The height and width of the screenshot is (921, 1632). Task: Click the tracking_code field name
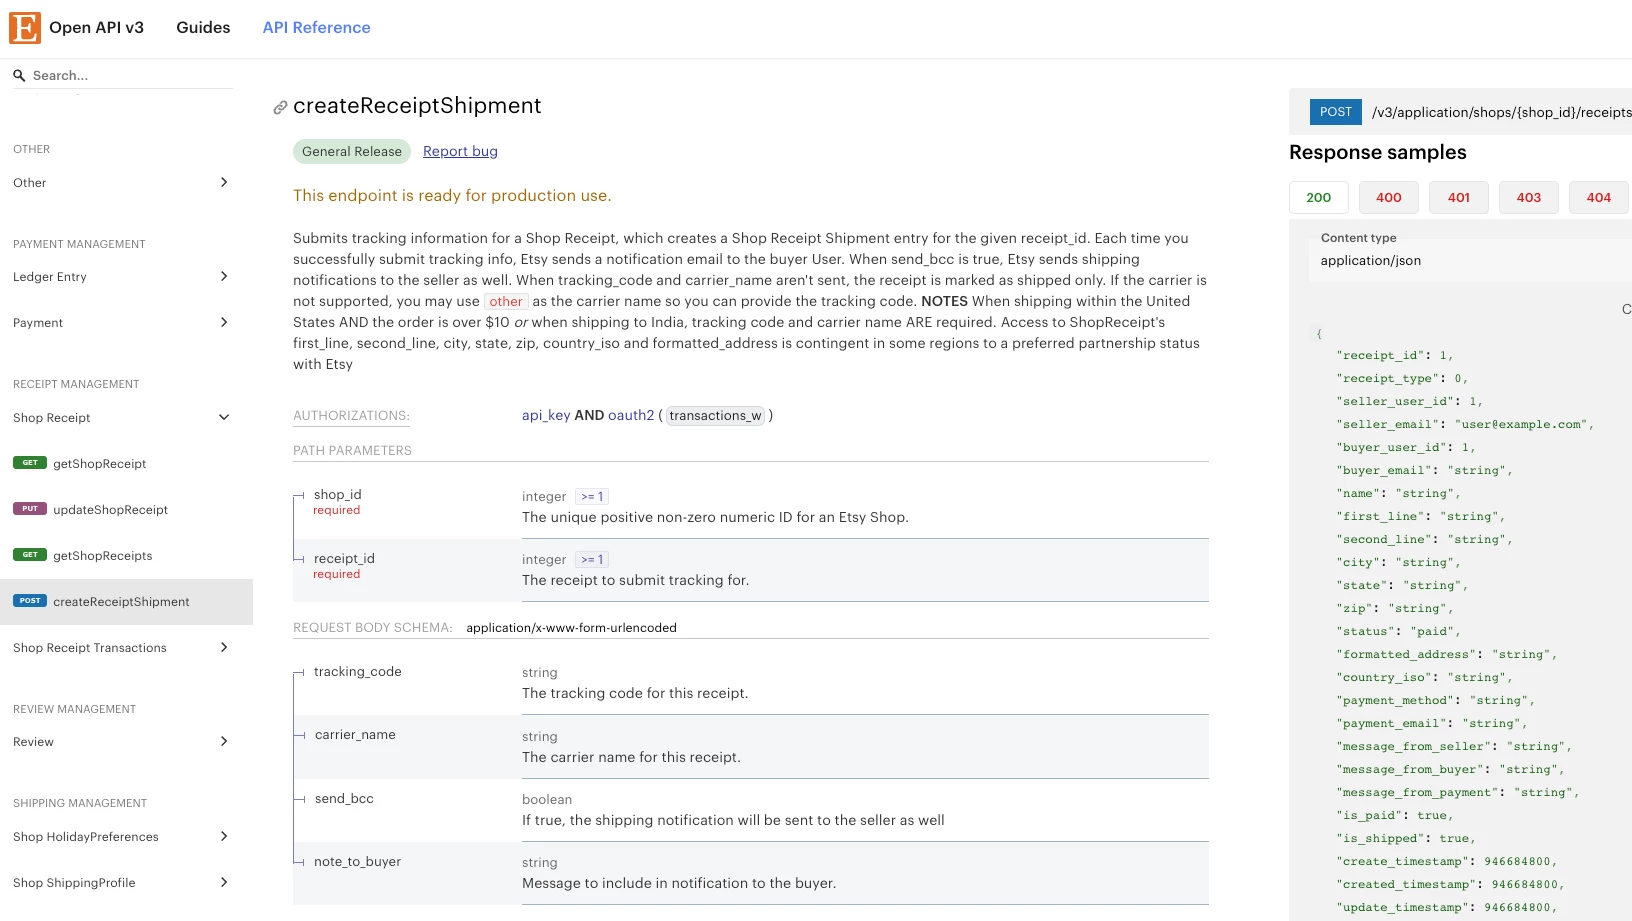click(358, 671)
